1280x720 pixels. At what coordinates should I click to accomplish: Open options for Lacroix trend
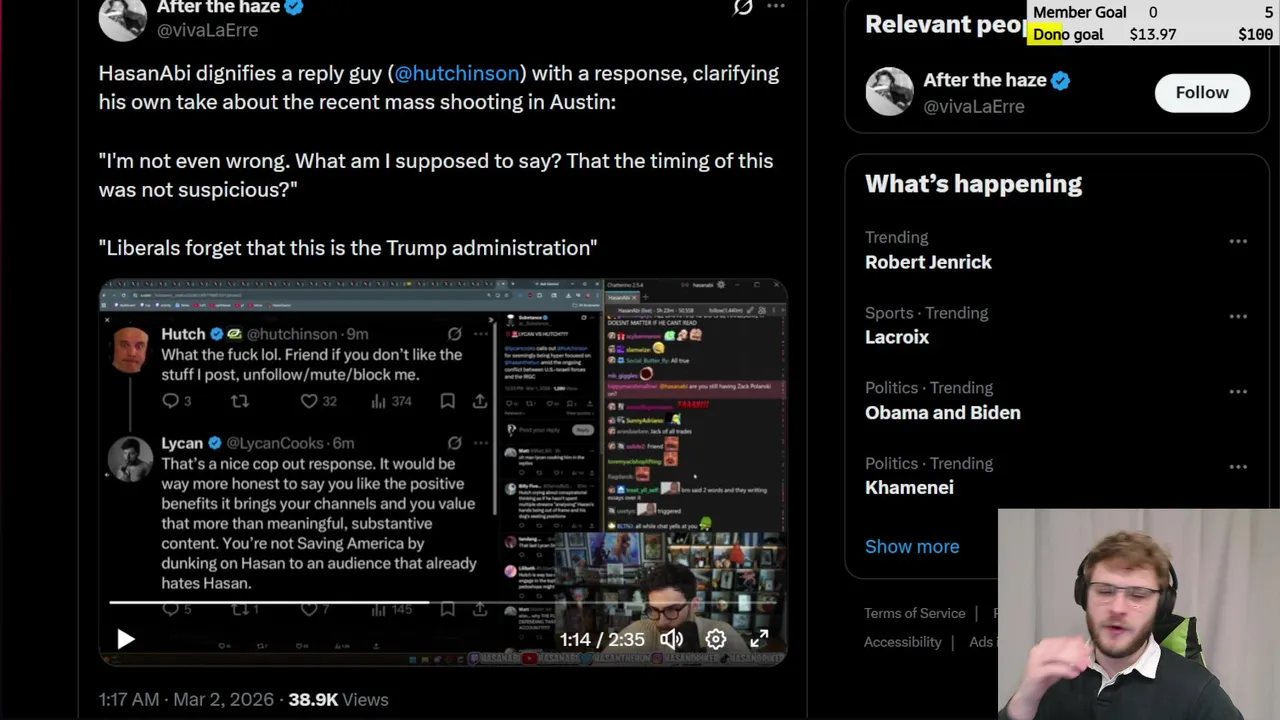click(x=1238, y=316)
